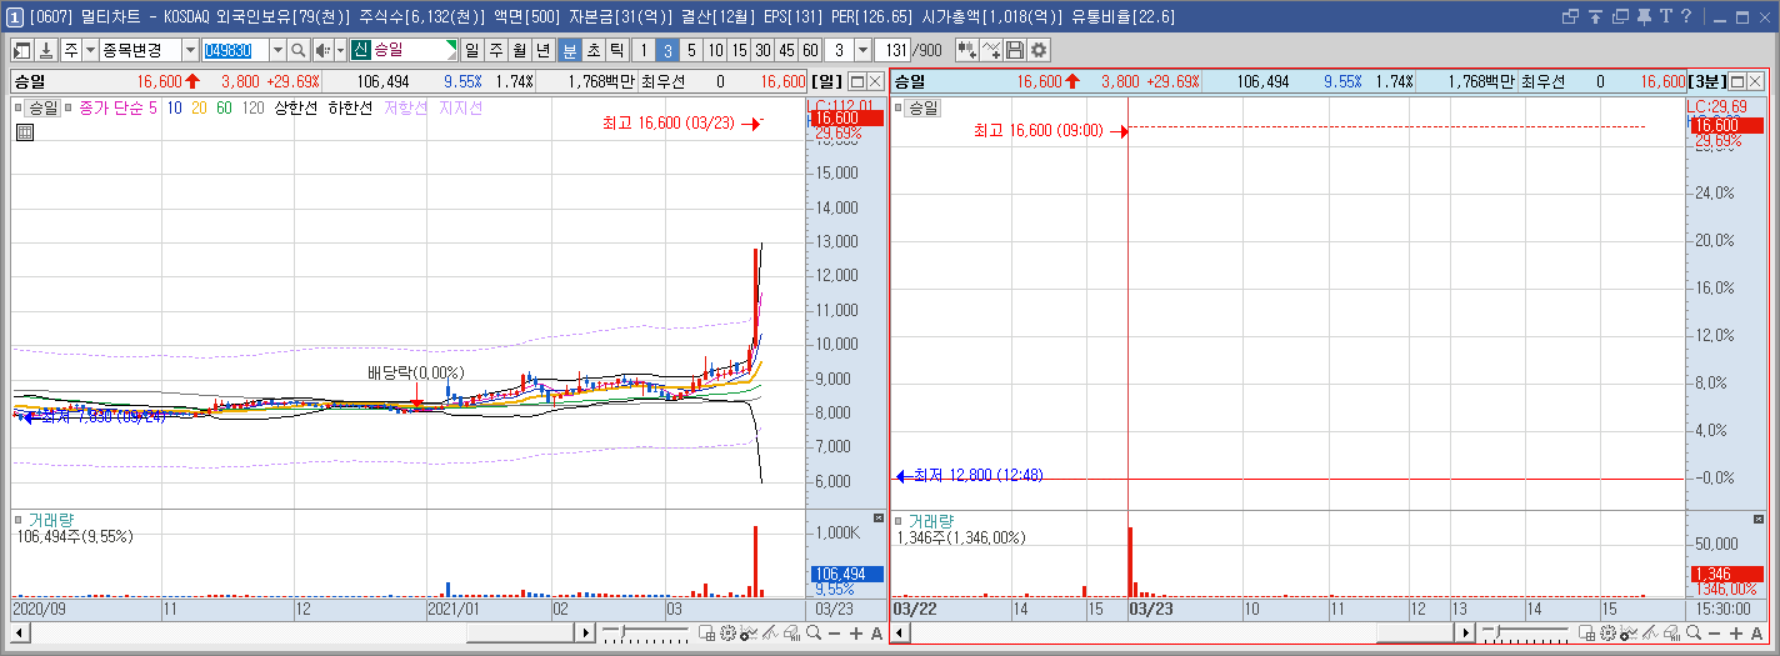Click the candle count field showing 131
Screen dimensions: 1780x656
(x=892, y=50)
